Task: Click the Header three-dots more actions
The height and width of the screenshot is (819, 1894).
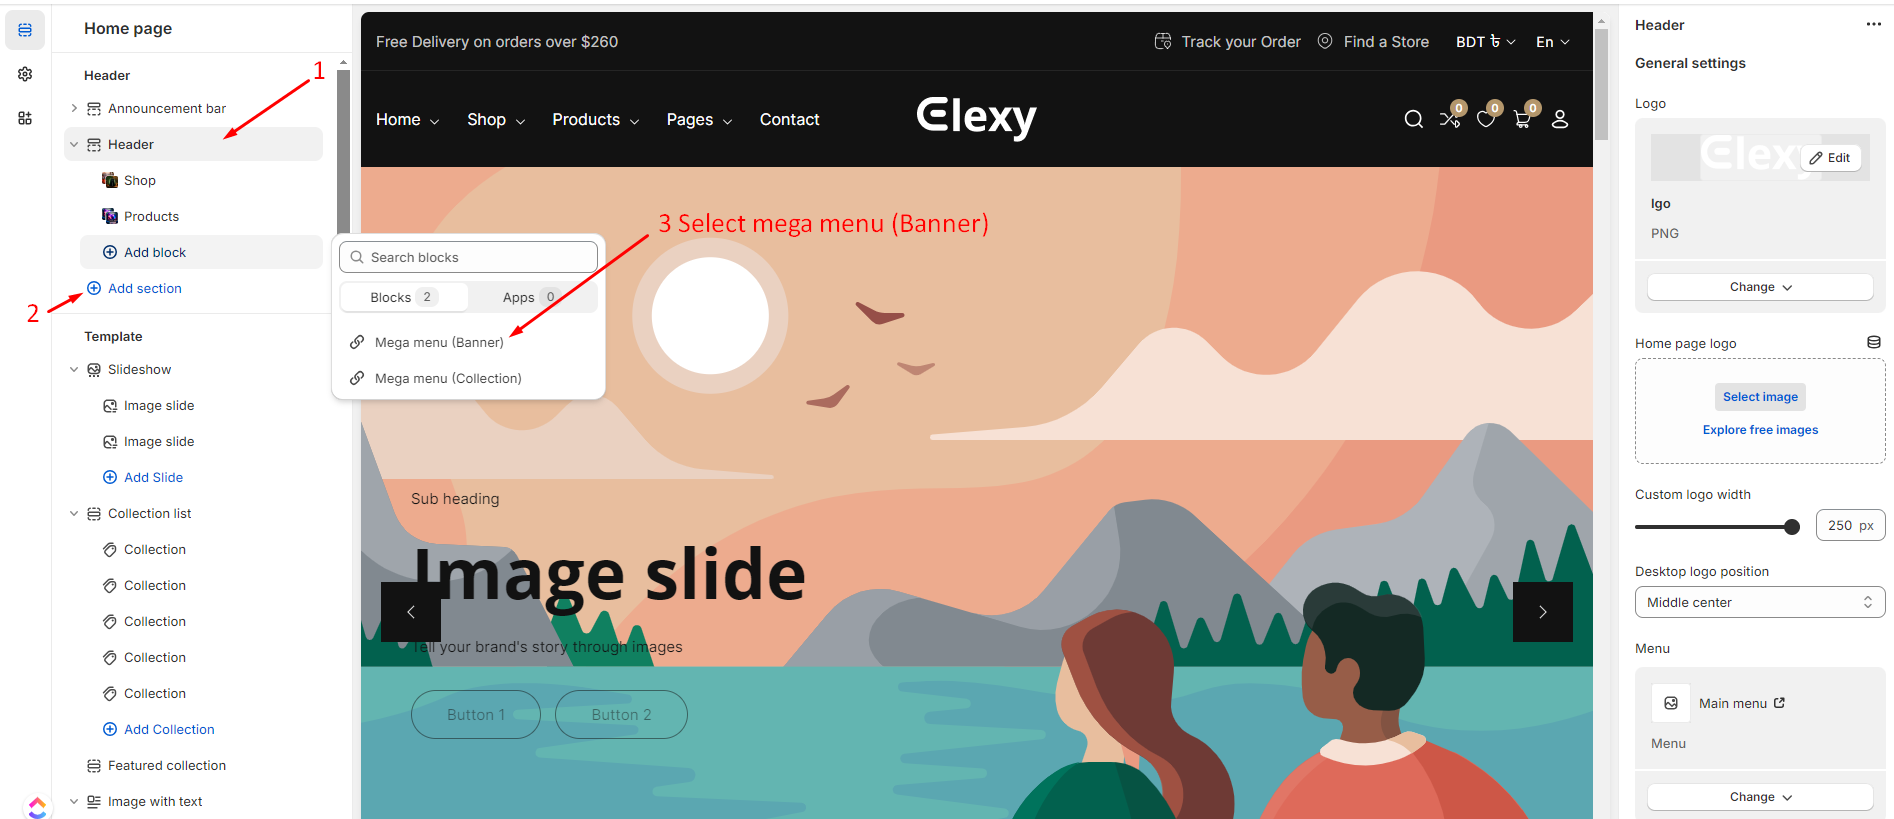Action: point(1873,25)
